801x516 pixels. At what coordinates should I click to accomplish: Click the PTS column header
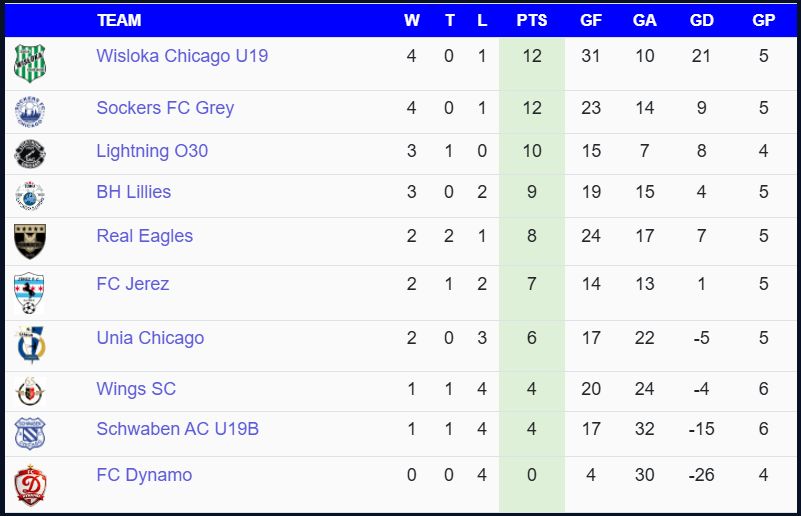(x=532, y=20)
